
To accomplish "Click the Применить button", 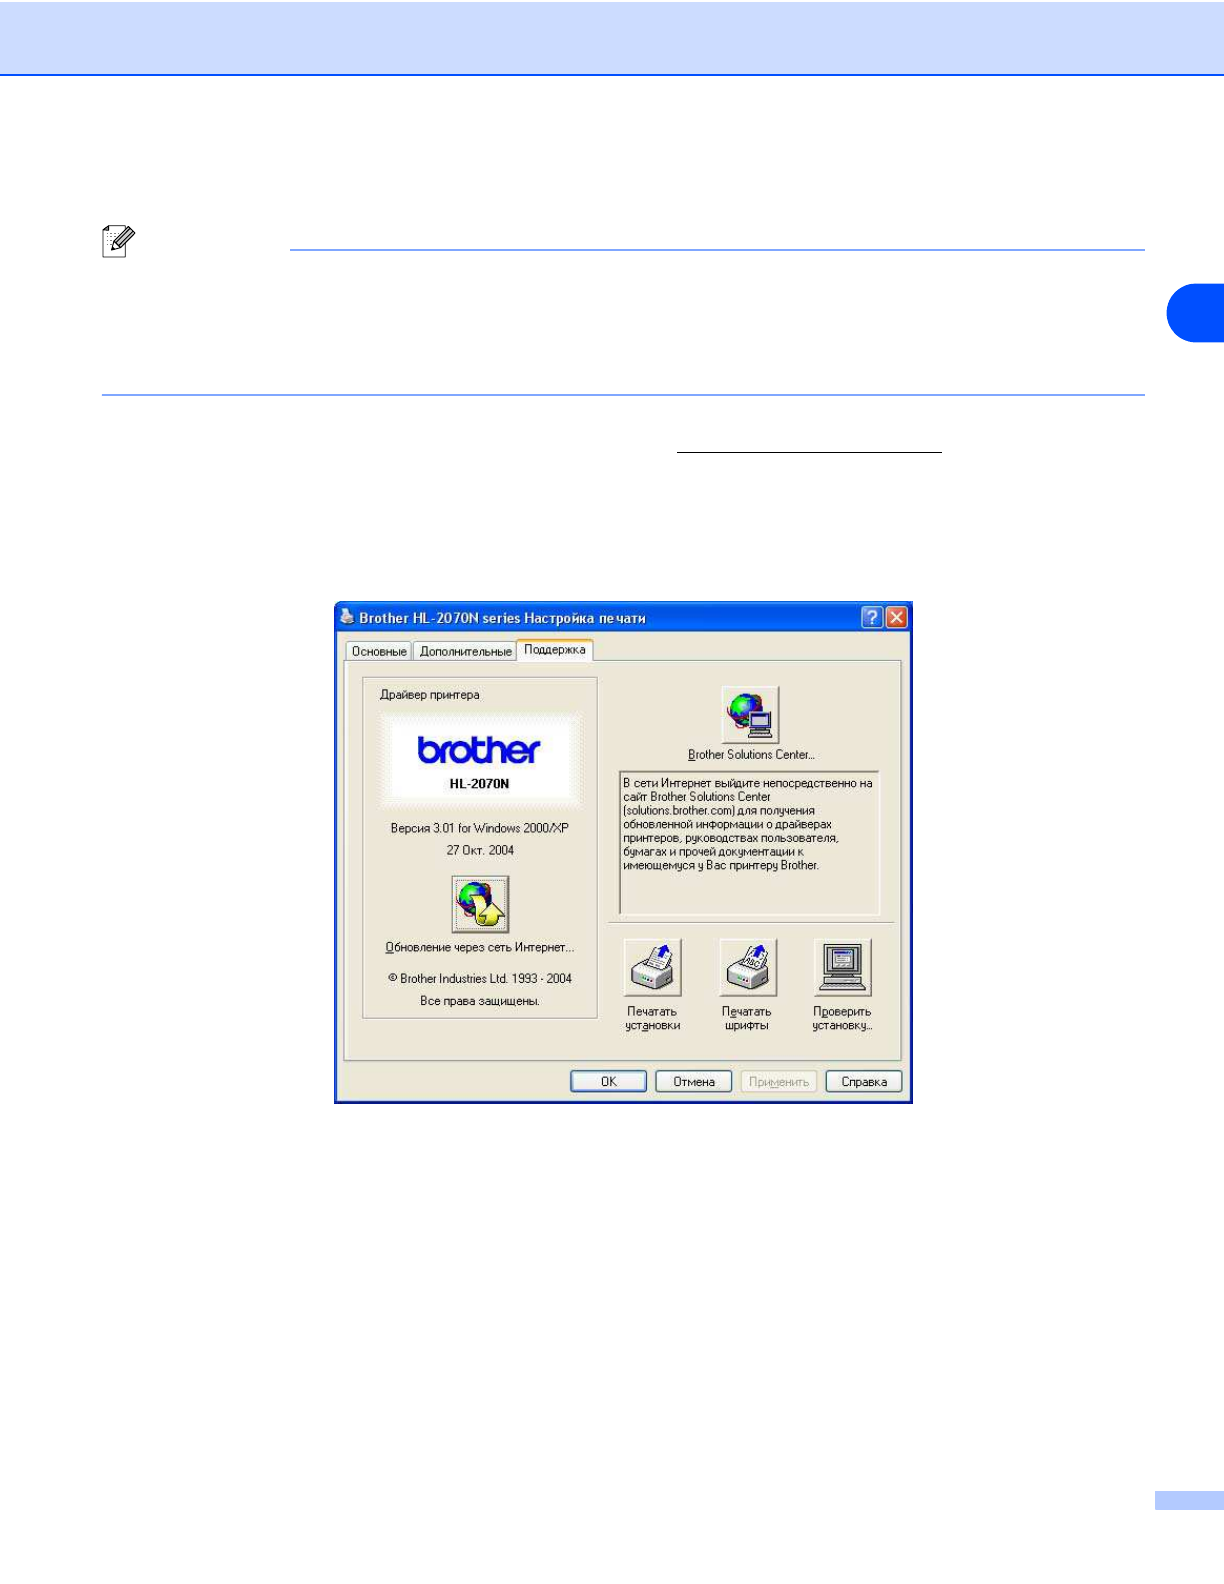I will 778,1081.
